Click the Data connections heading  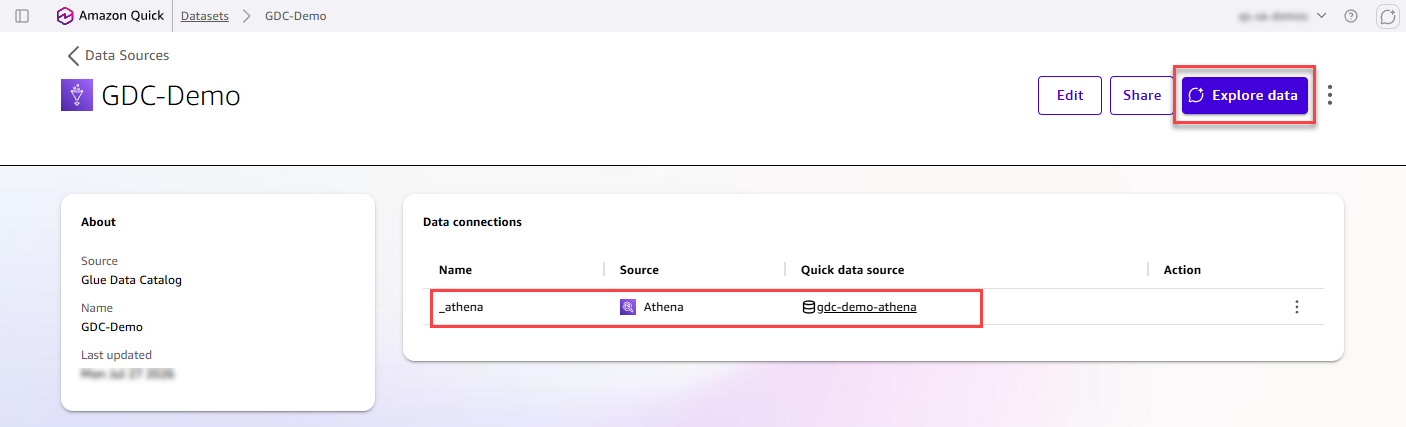[x=472, y=222]
